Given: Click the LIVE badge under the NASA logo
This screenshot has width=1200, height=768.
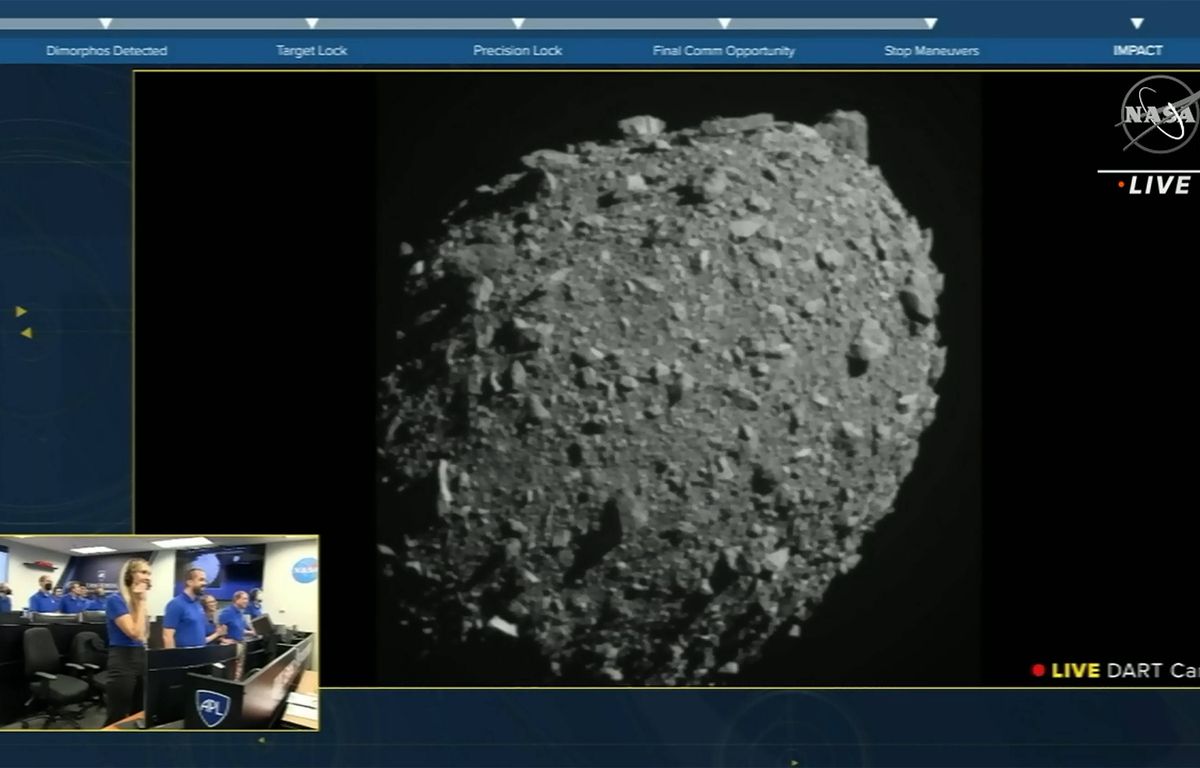Looking at the screenshot, I should pos(1155,185).
